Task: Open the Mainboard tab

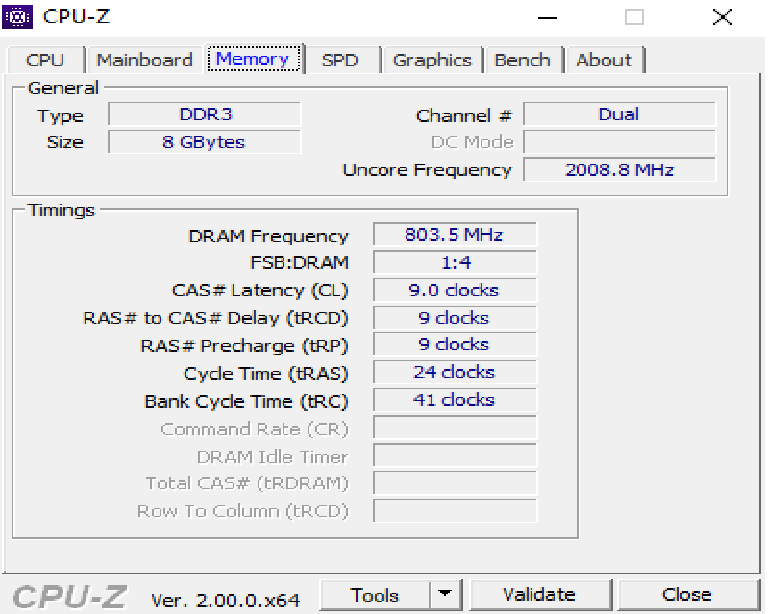Action: click(144, 60)
